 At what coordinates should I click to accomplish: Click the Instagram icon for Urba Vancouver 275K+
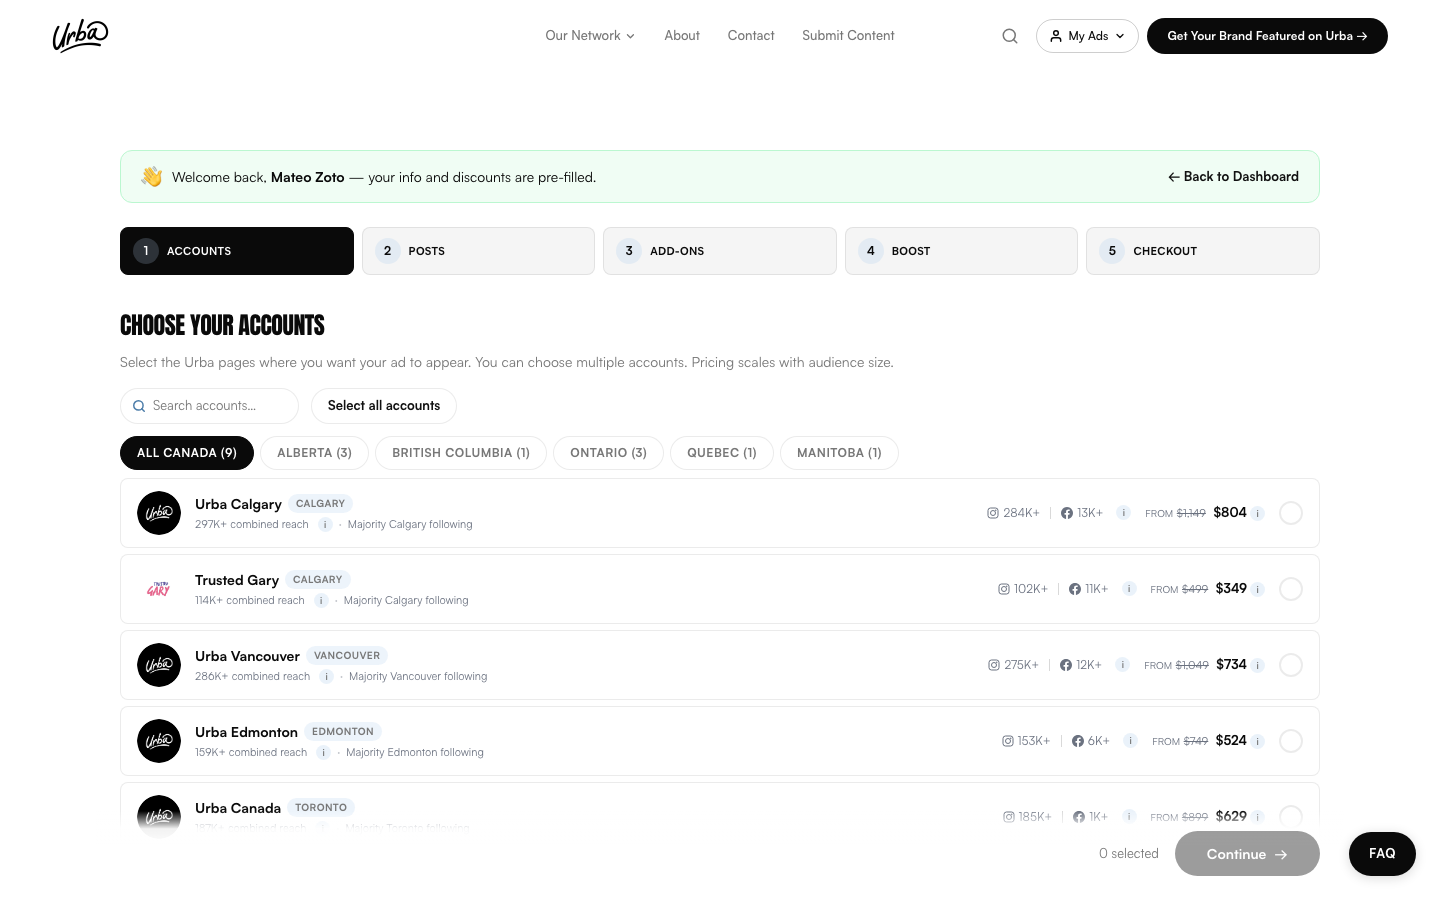(994, 665)
